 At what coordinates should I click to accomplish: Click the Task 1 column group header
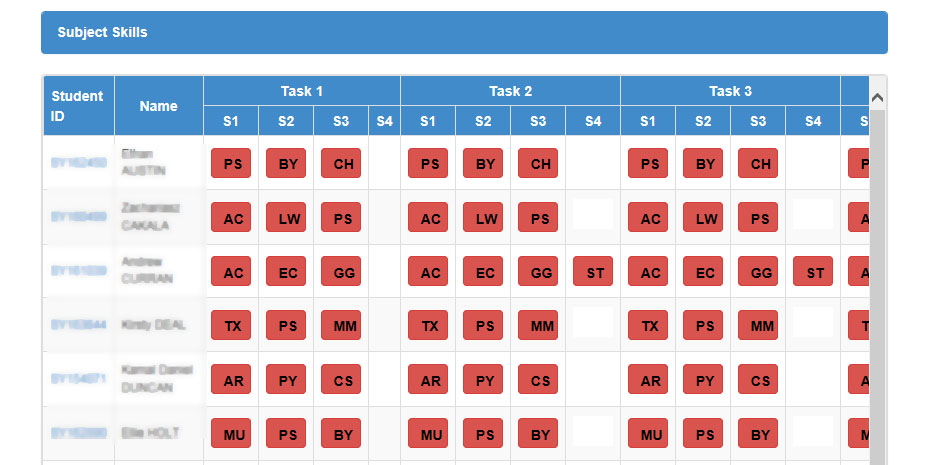click(x=302, y=91)
